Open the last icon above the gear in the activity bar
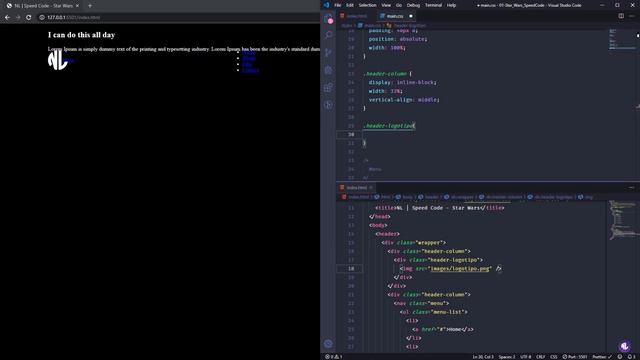The height and width of the screenshot is (360, 640). pos(329,105)
